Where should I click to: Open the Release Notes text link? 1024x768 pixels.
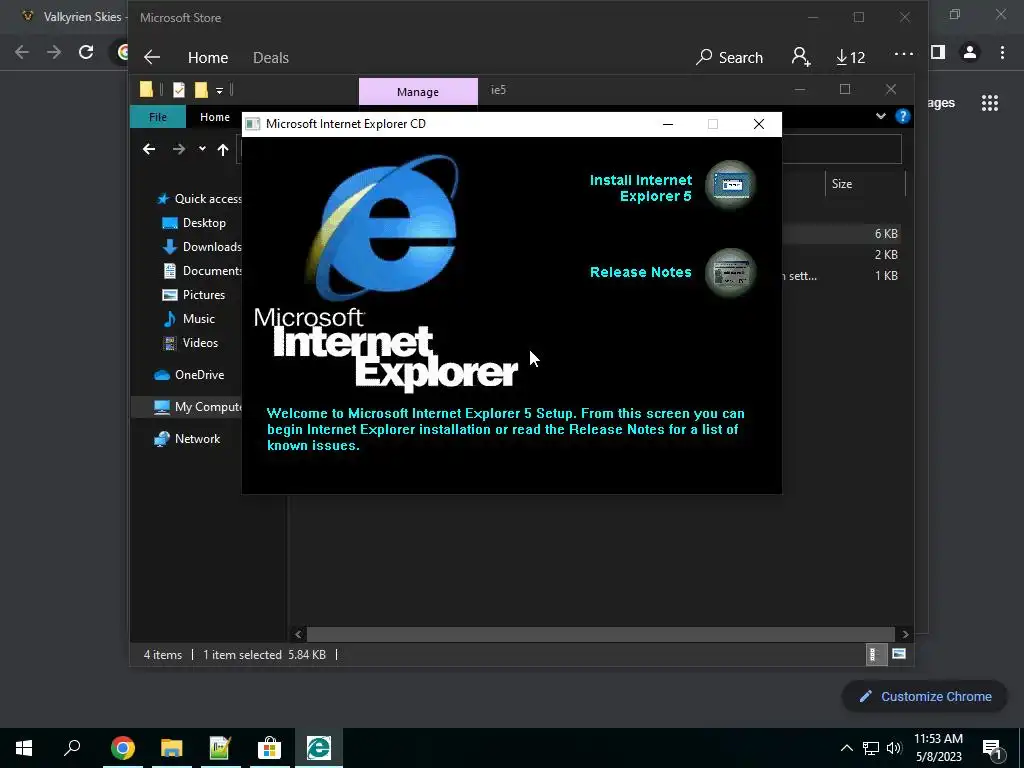tap(641, 272)
